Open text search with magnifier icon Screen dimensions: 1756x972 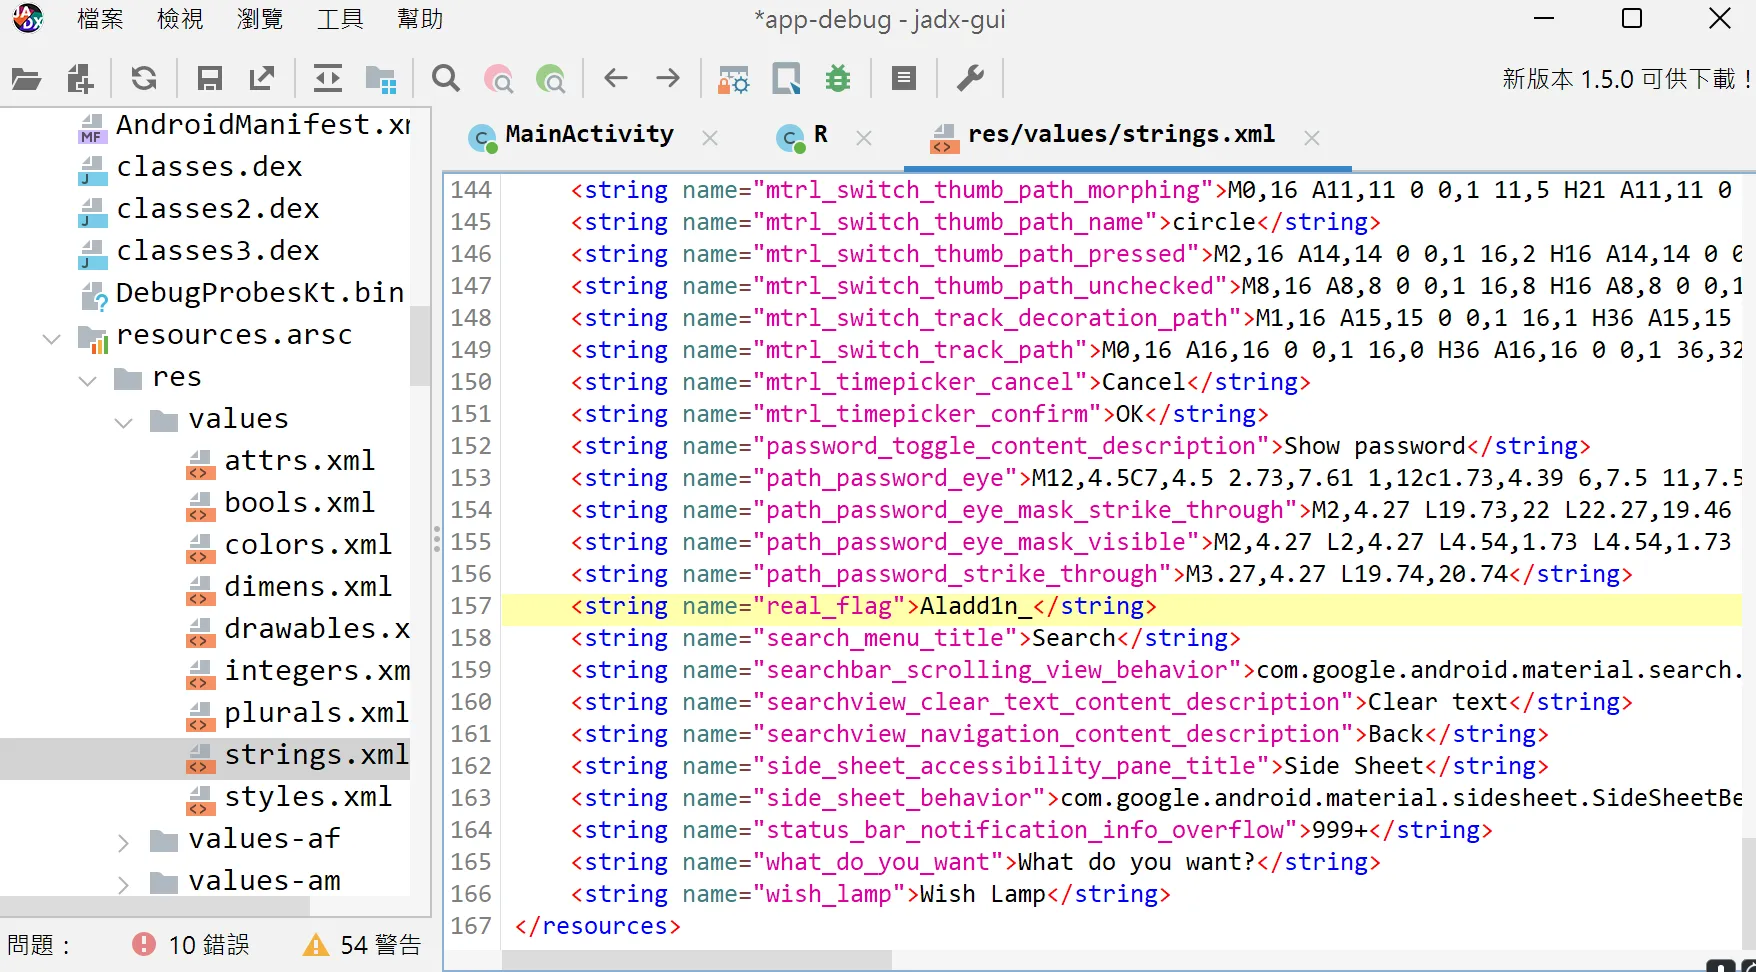coord(446,79)
